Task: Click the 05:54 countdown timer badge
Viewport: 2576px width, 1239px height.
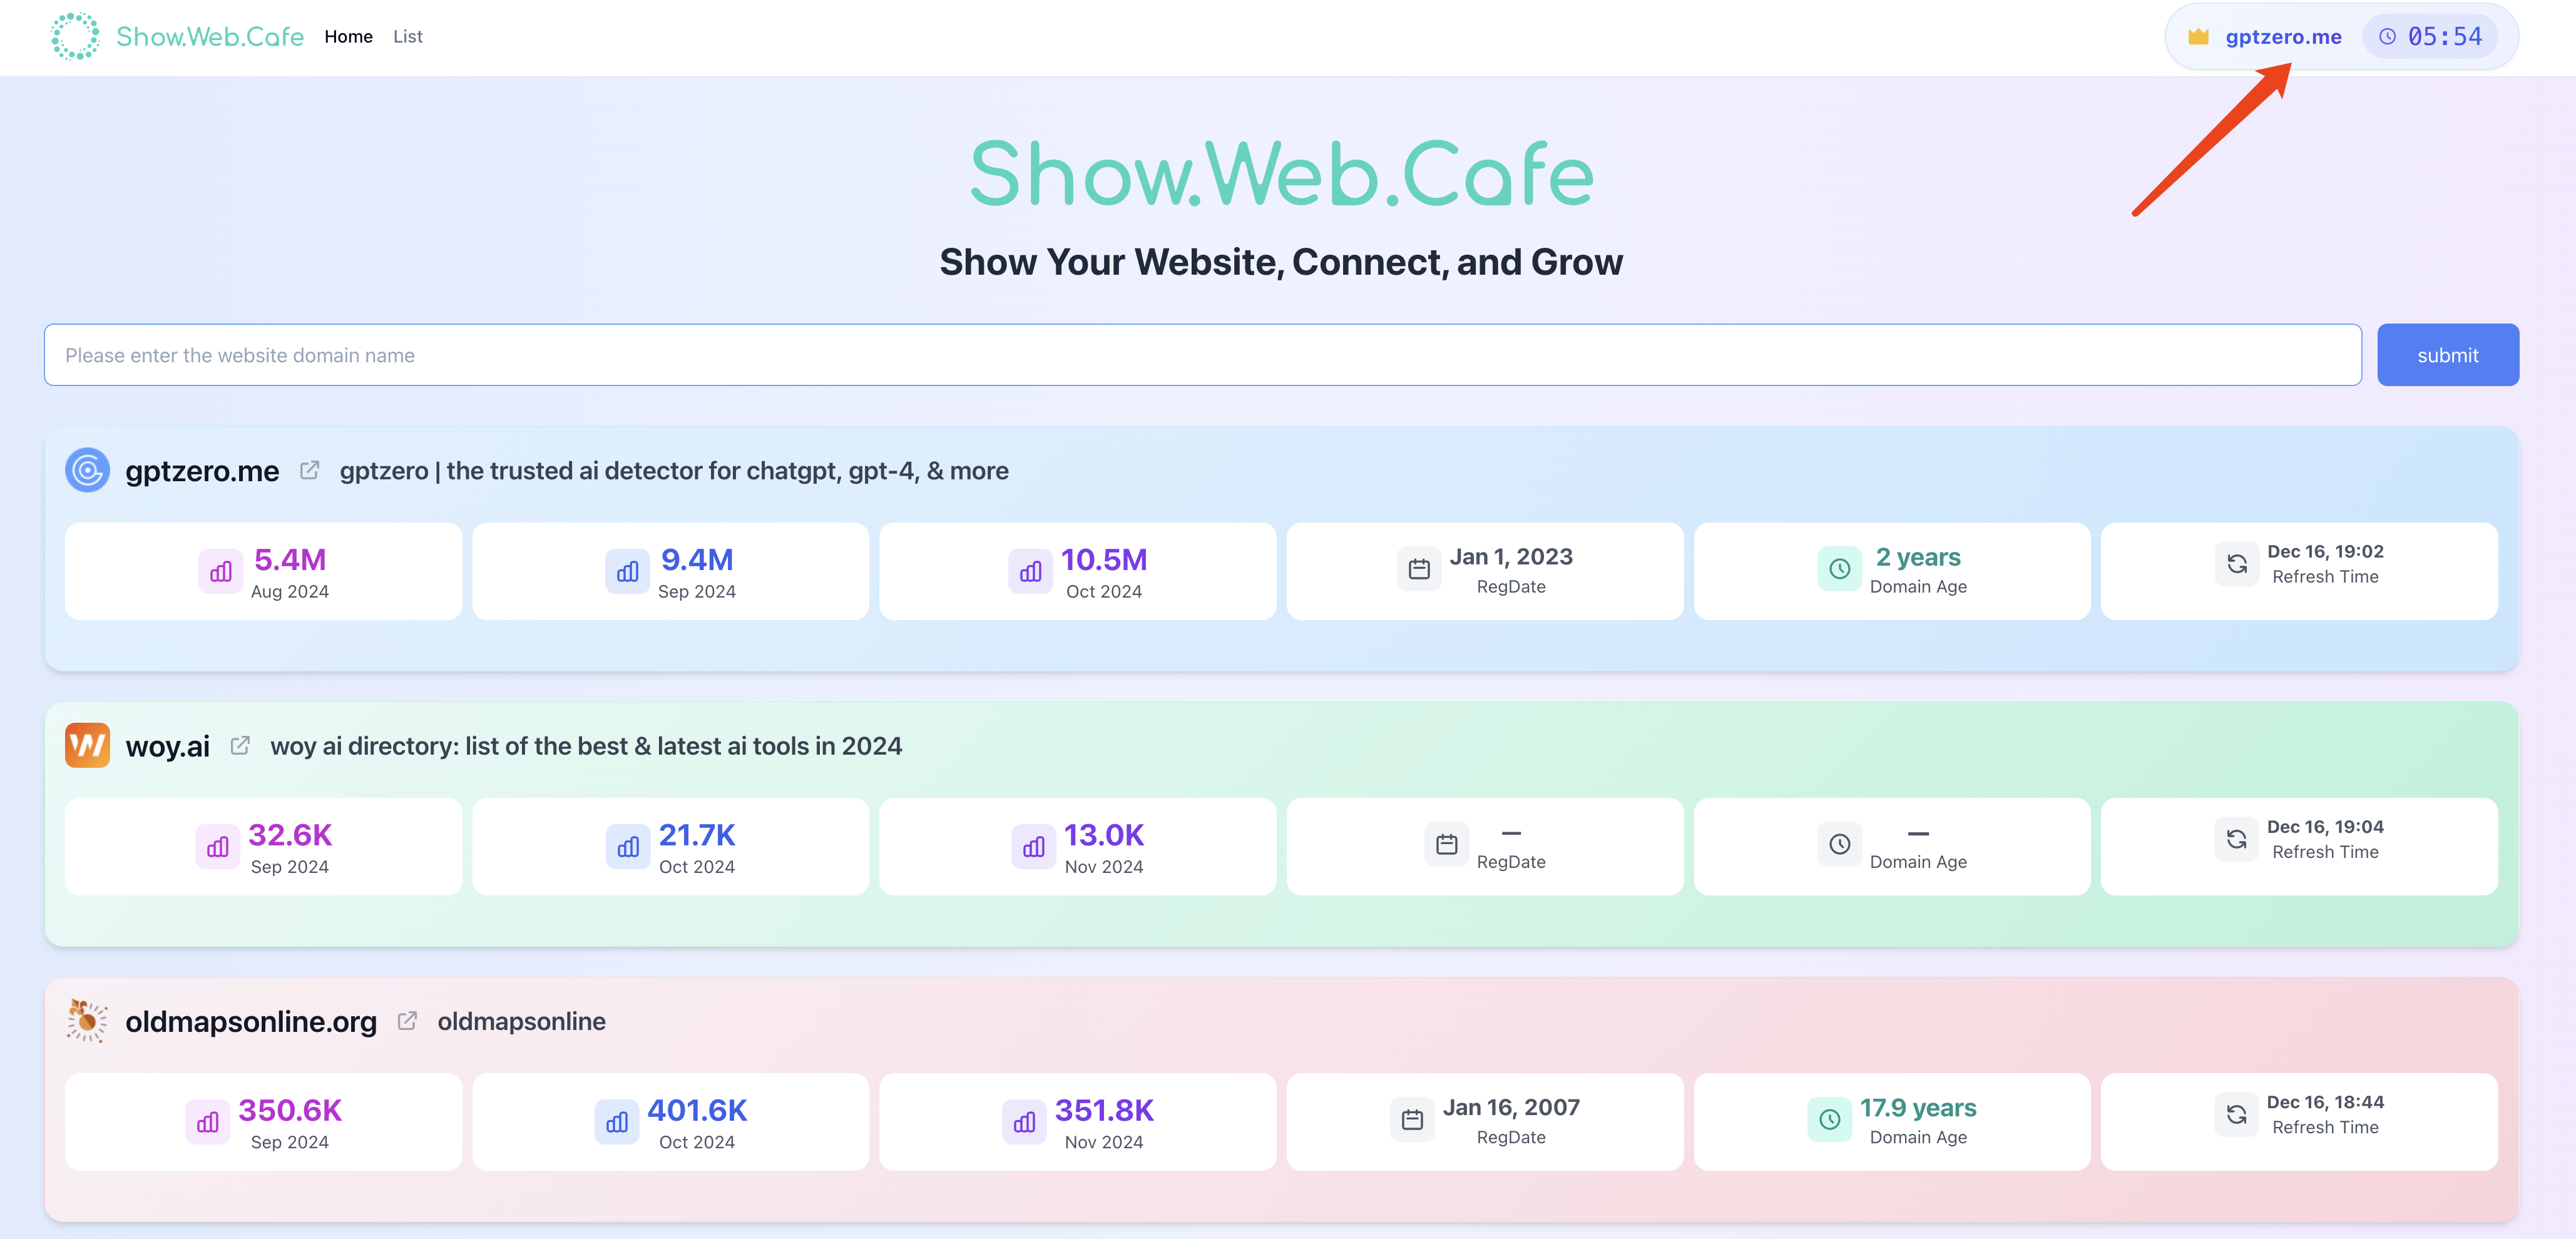Action: click(x=2430, y=37)
